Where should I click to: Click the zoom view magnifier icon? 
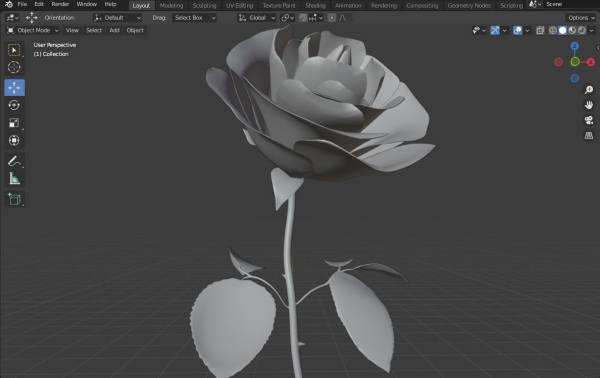coord(589,90)
